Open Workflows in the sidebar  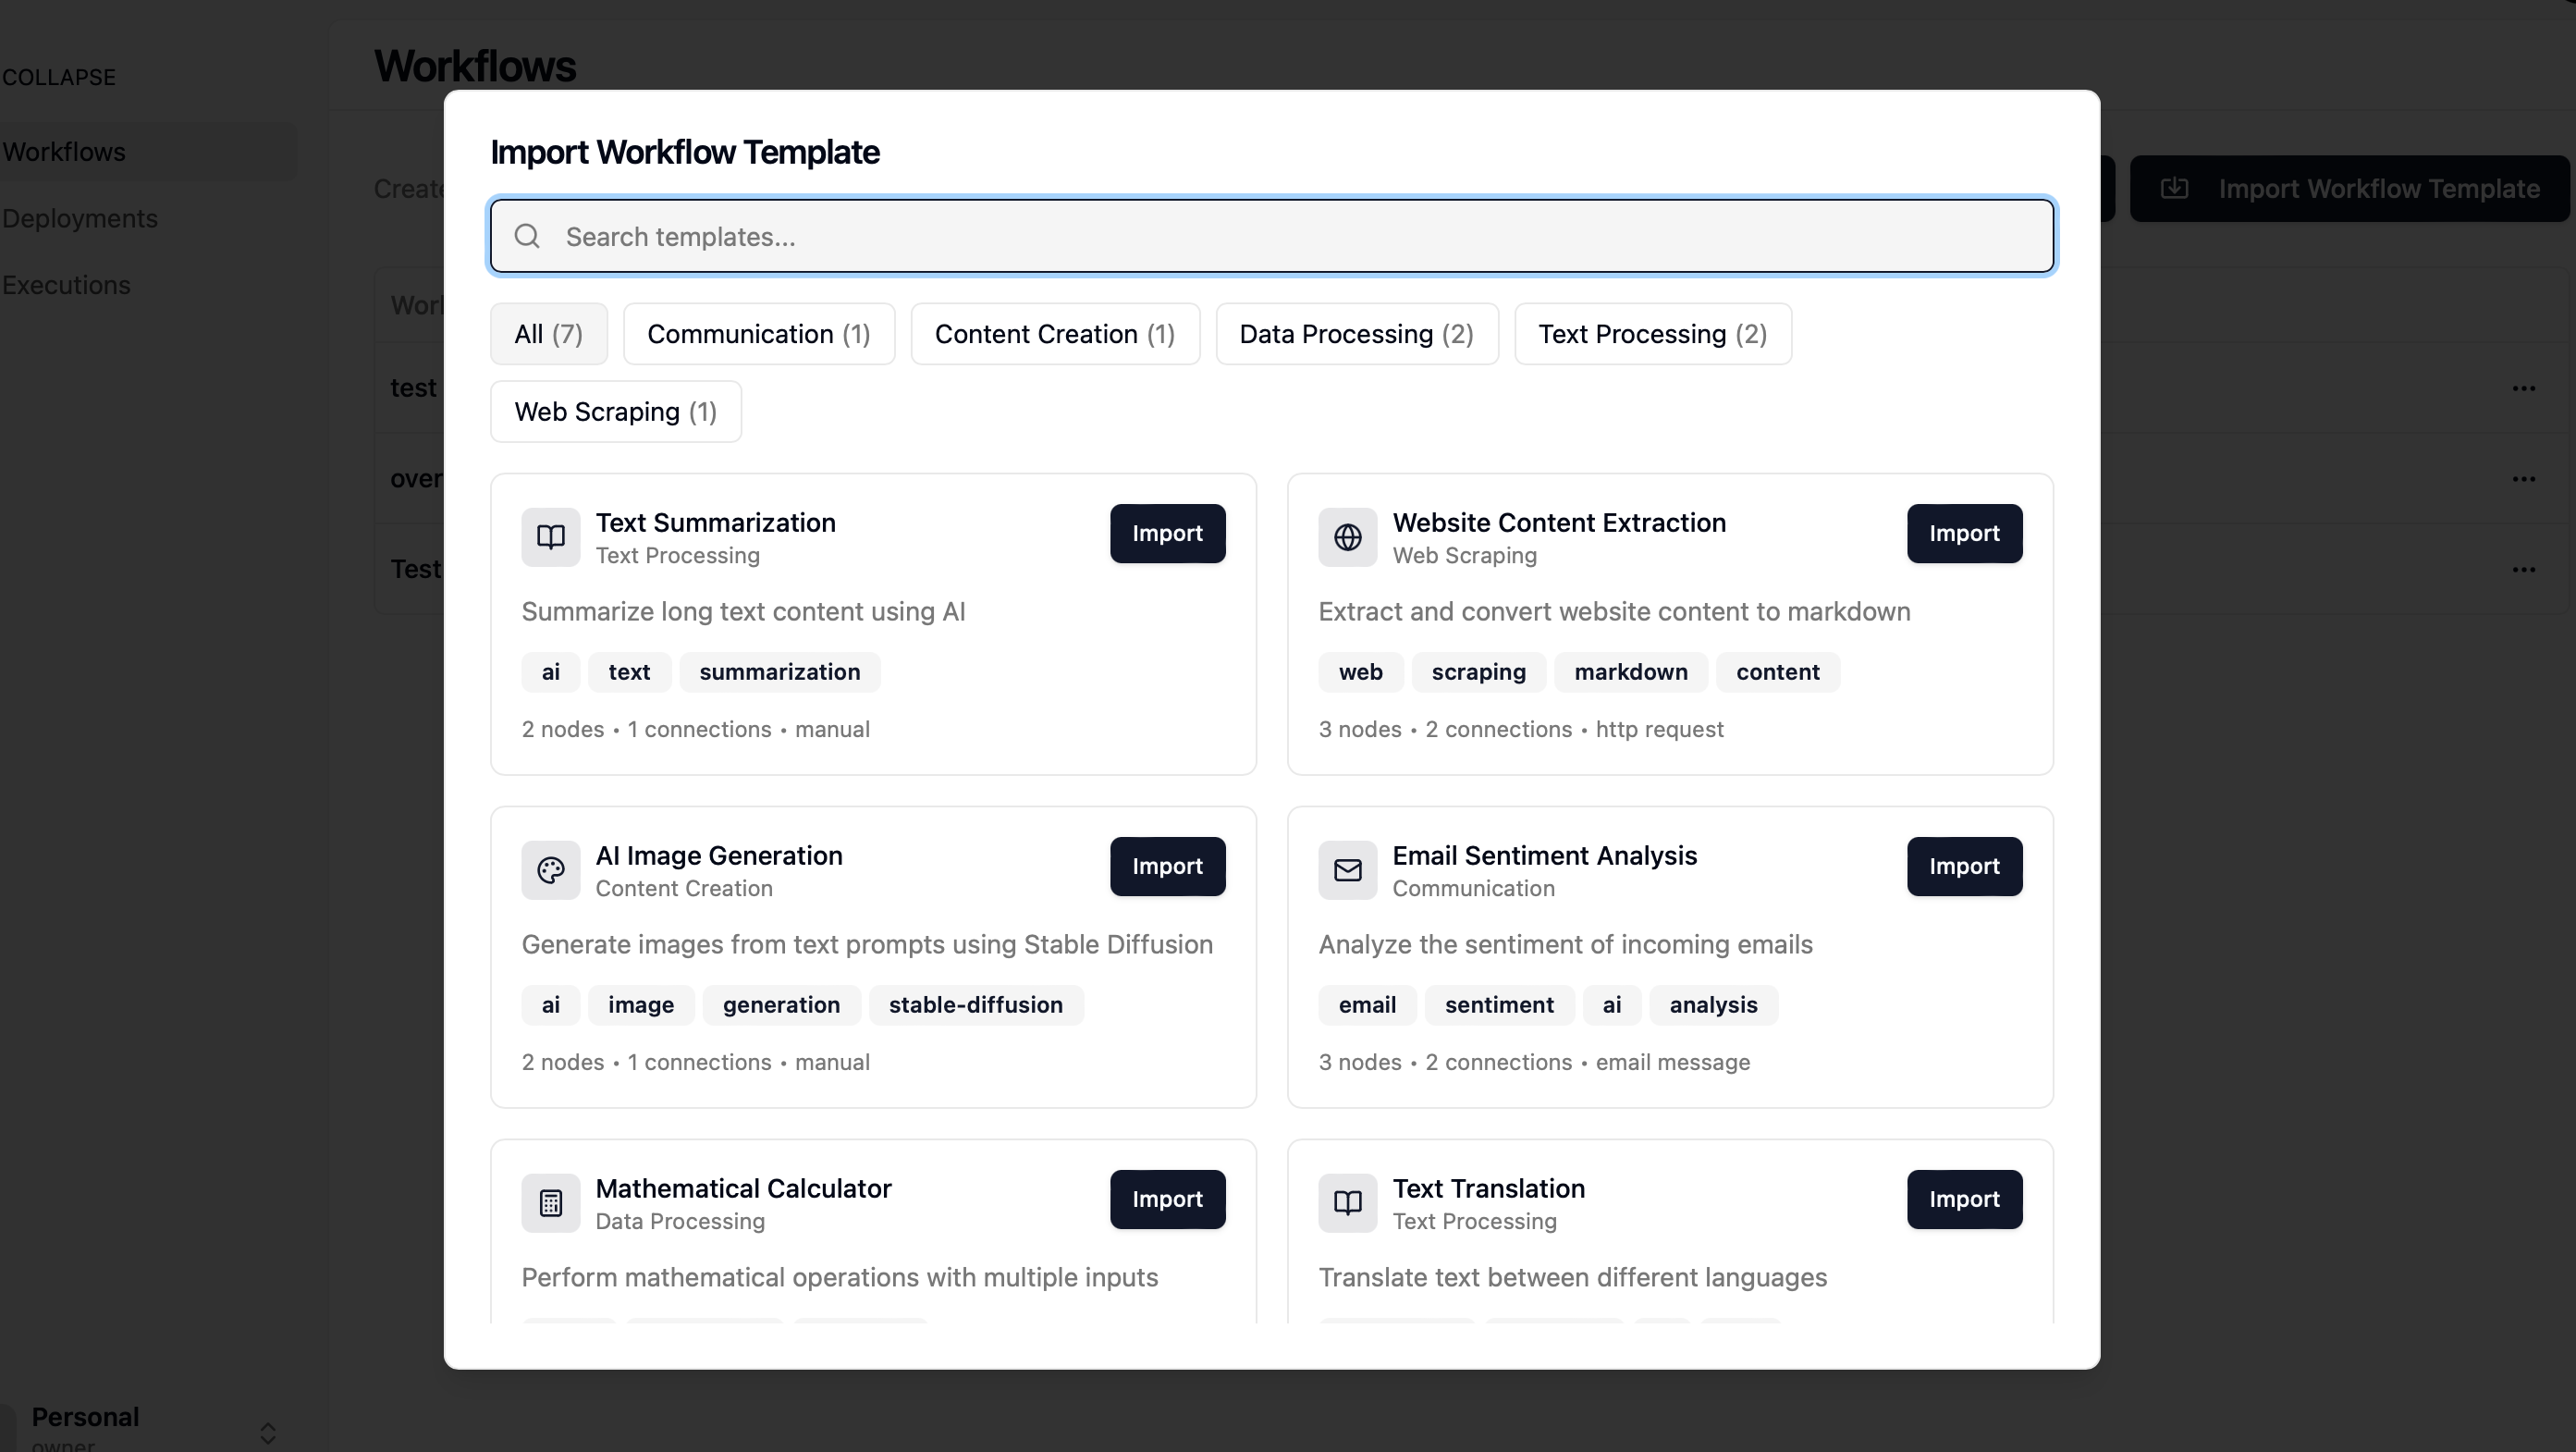[x=148, y=152]
